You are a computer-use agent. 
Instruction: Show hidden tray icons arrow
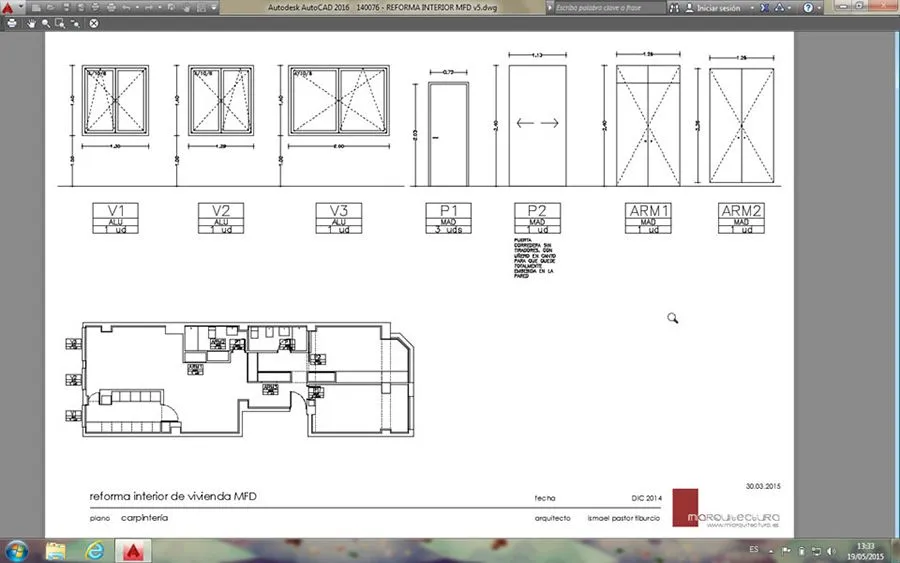pos(771,551)
